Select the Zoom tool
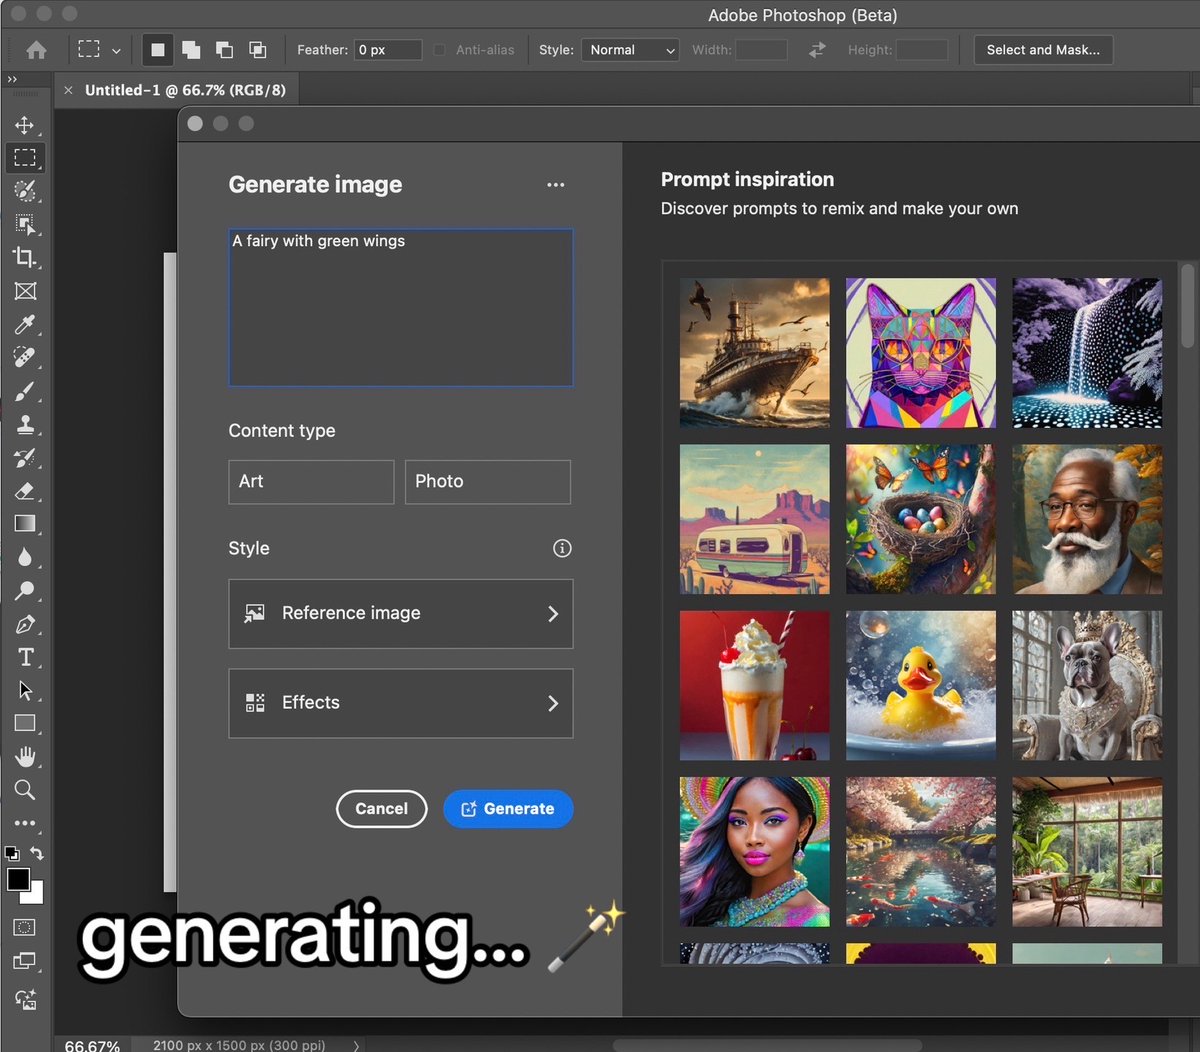 coord(25,790)
